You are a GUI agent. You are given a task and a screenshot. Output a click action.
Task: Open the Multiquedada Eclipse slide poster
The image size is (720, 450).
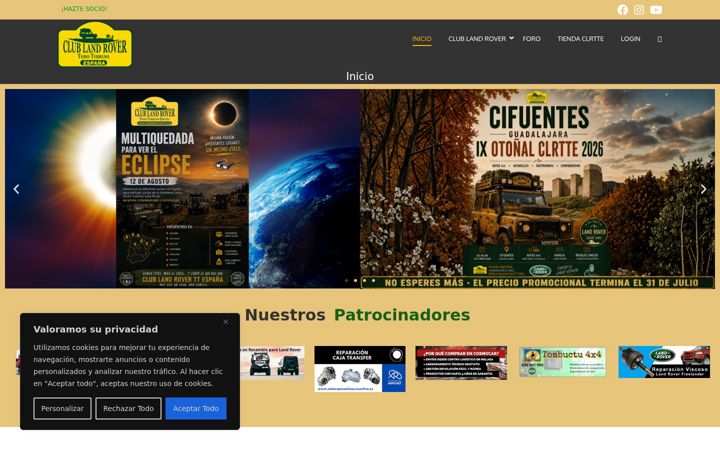182,189
